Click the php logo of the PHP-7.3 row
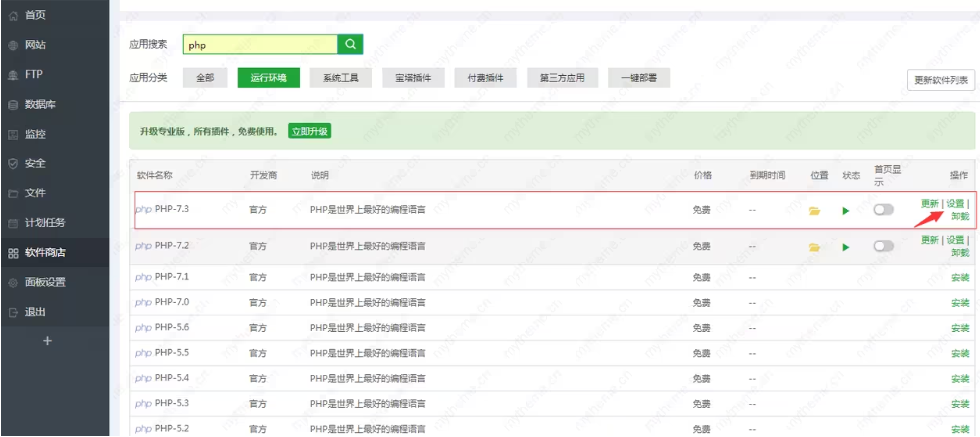The width and height of the screenshot is (980, 437). (x=143, y=209)
